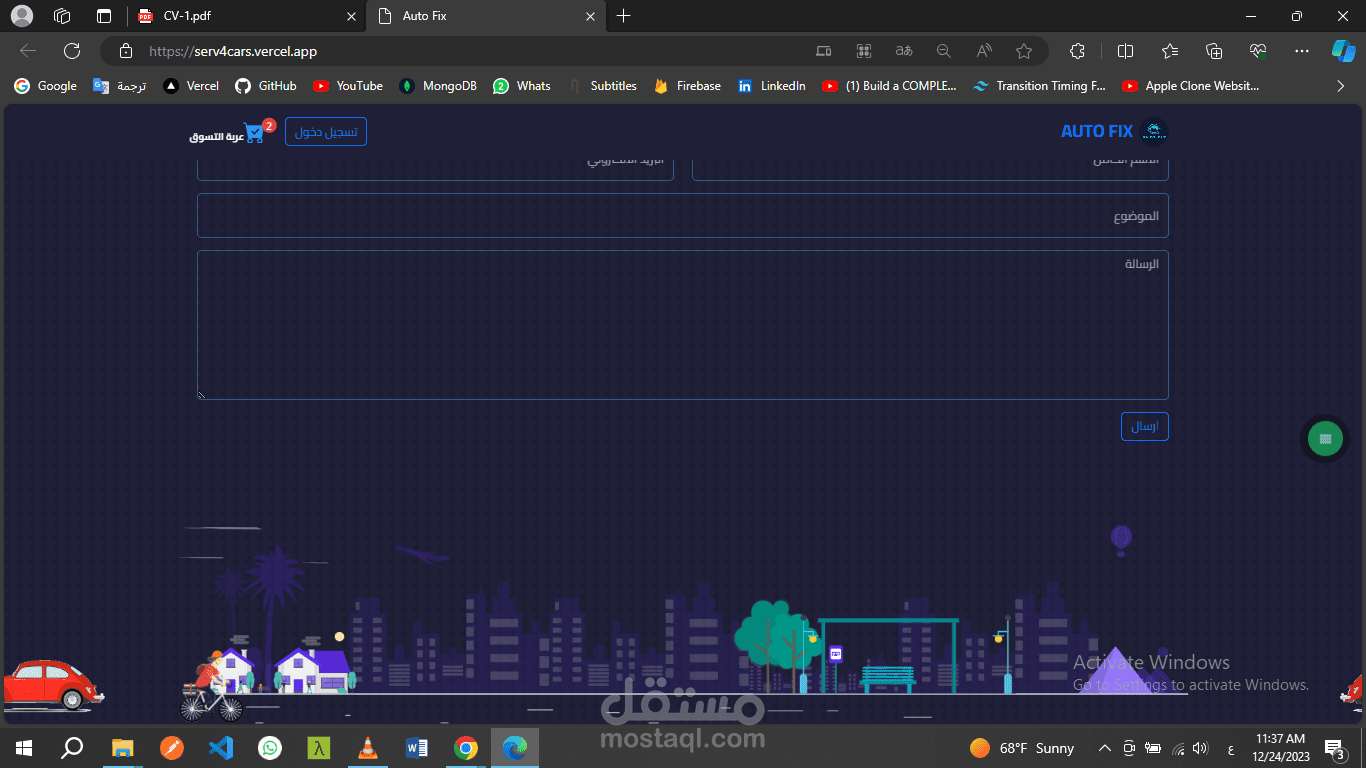This screenshot has width=1366, height=768.
Task: Open split screen icon
Action: [x=1125, y=51]
